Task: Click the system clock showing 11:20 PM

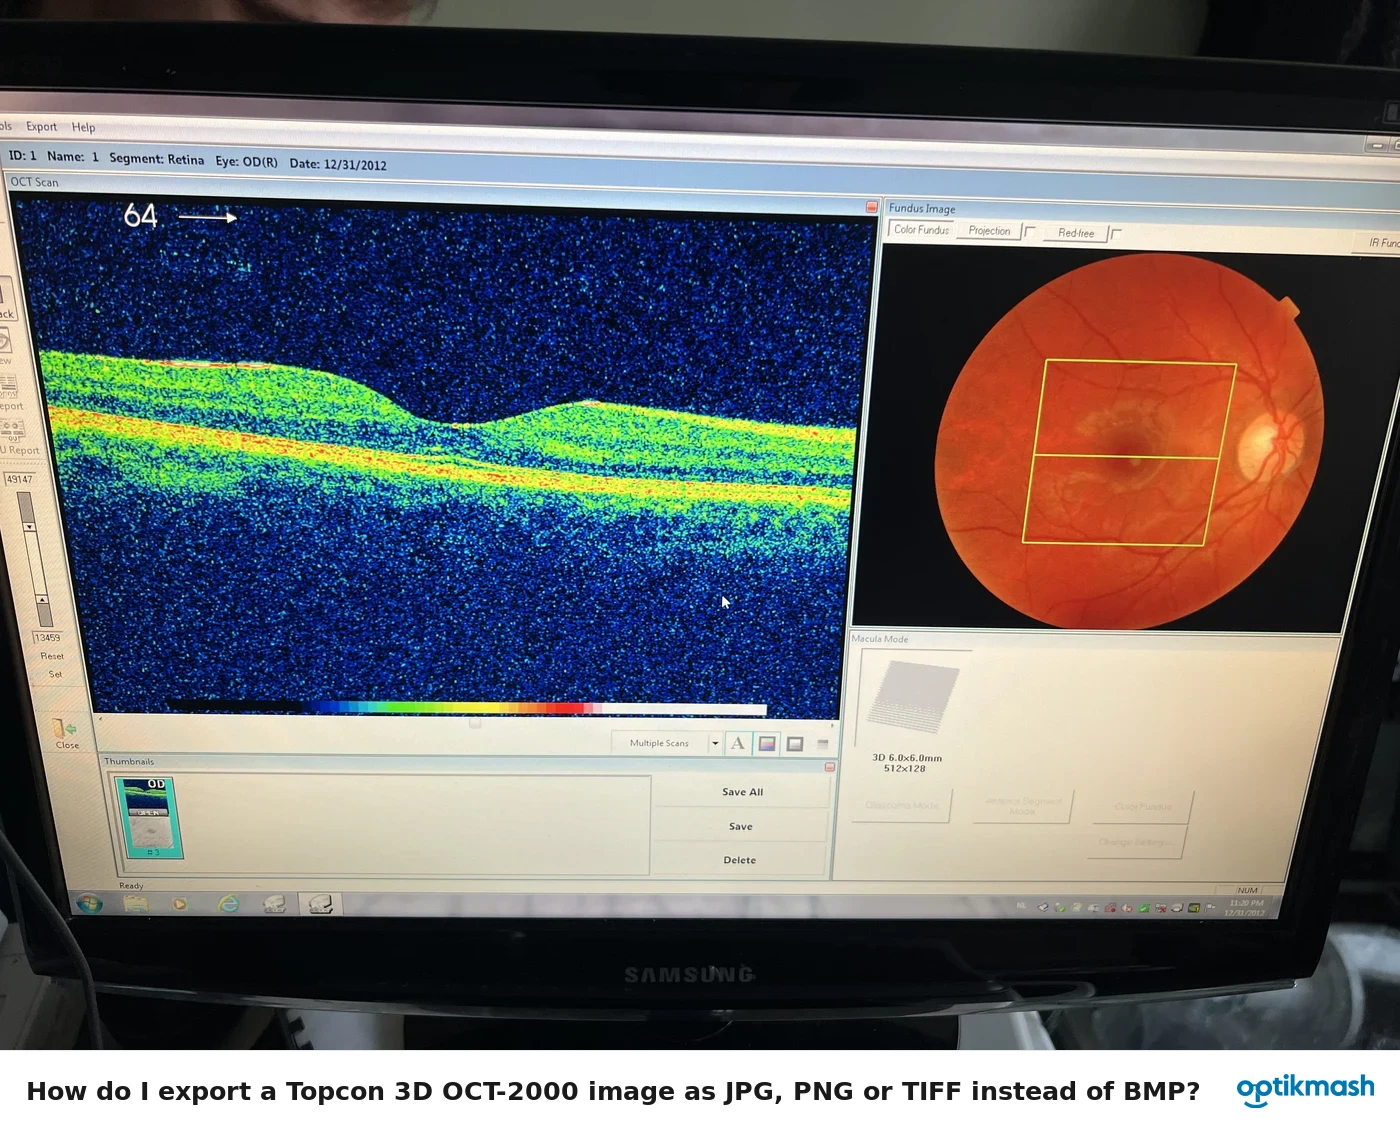Action: (x=1246, y=902)
